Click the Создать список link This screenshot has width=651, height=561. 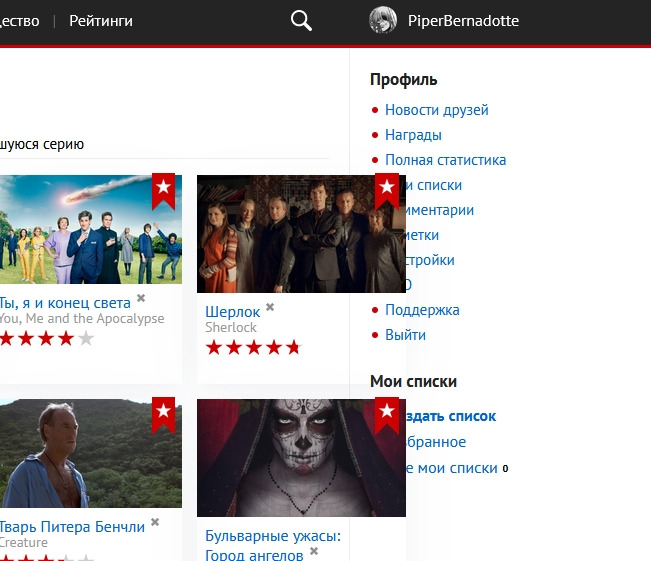[x=451, y=416]
